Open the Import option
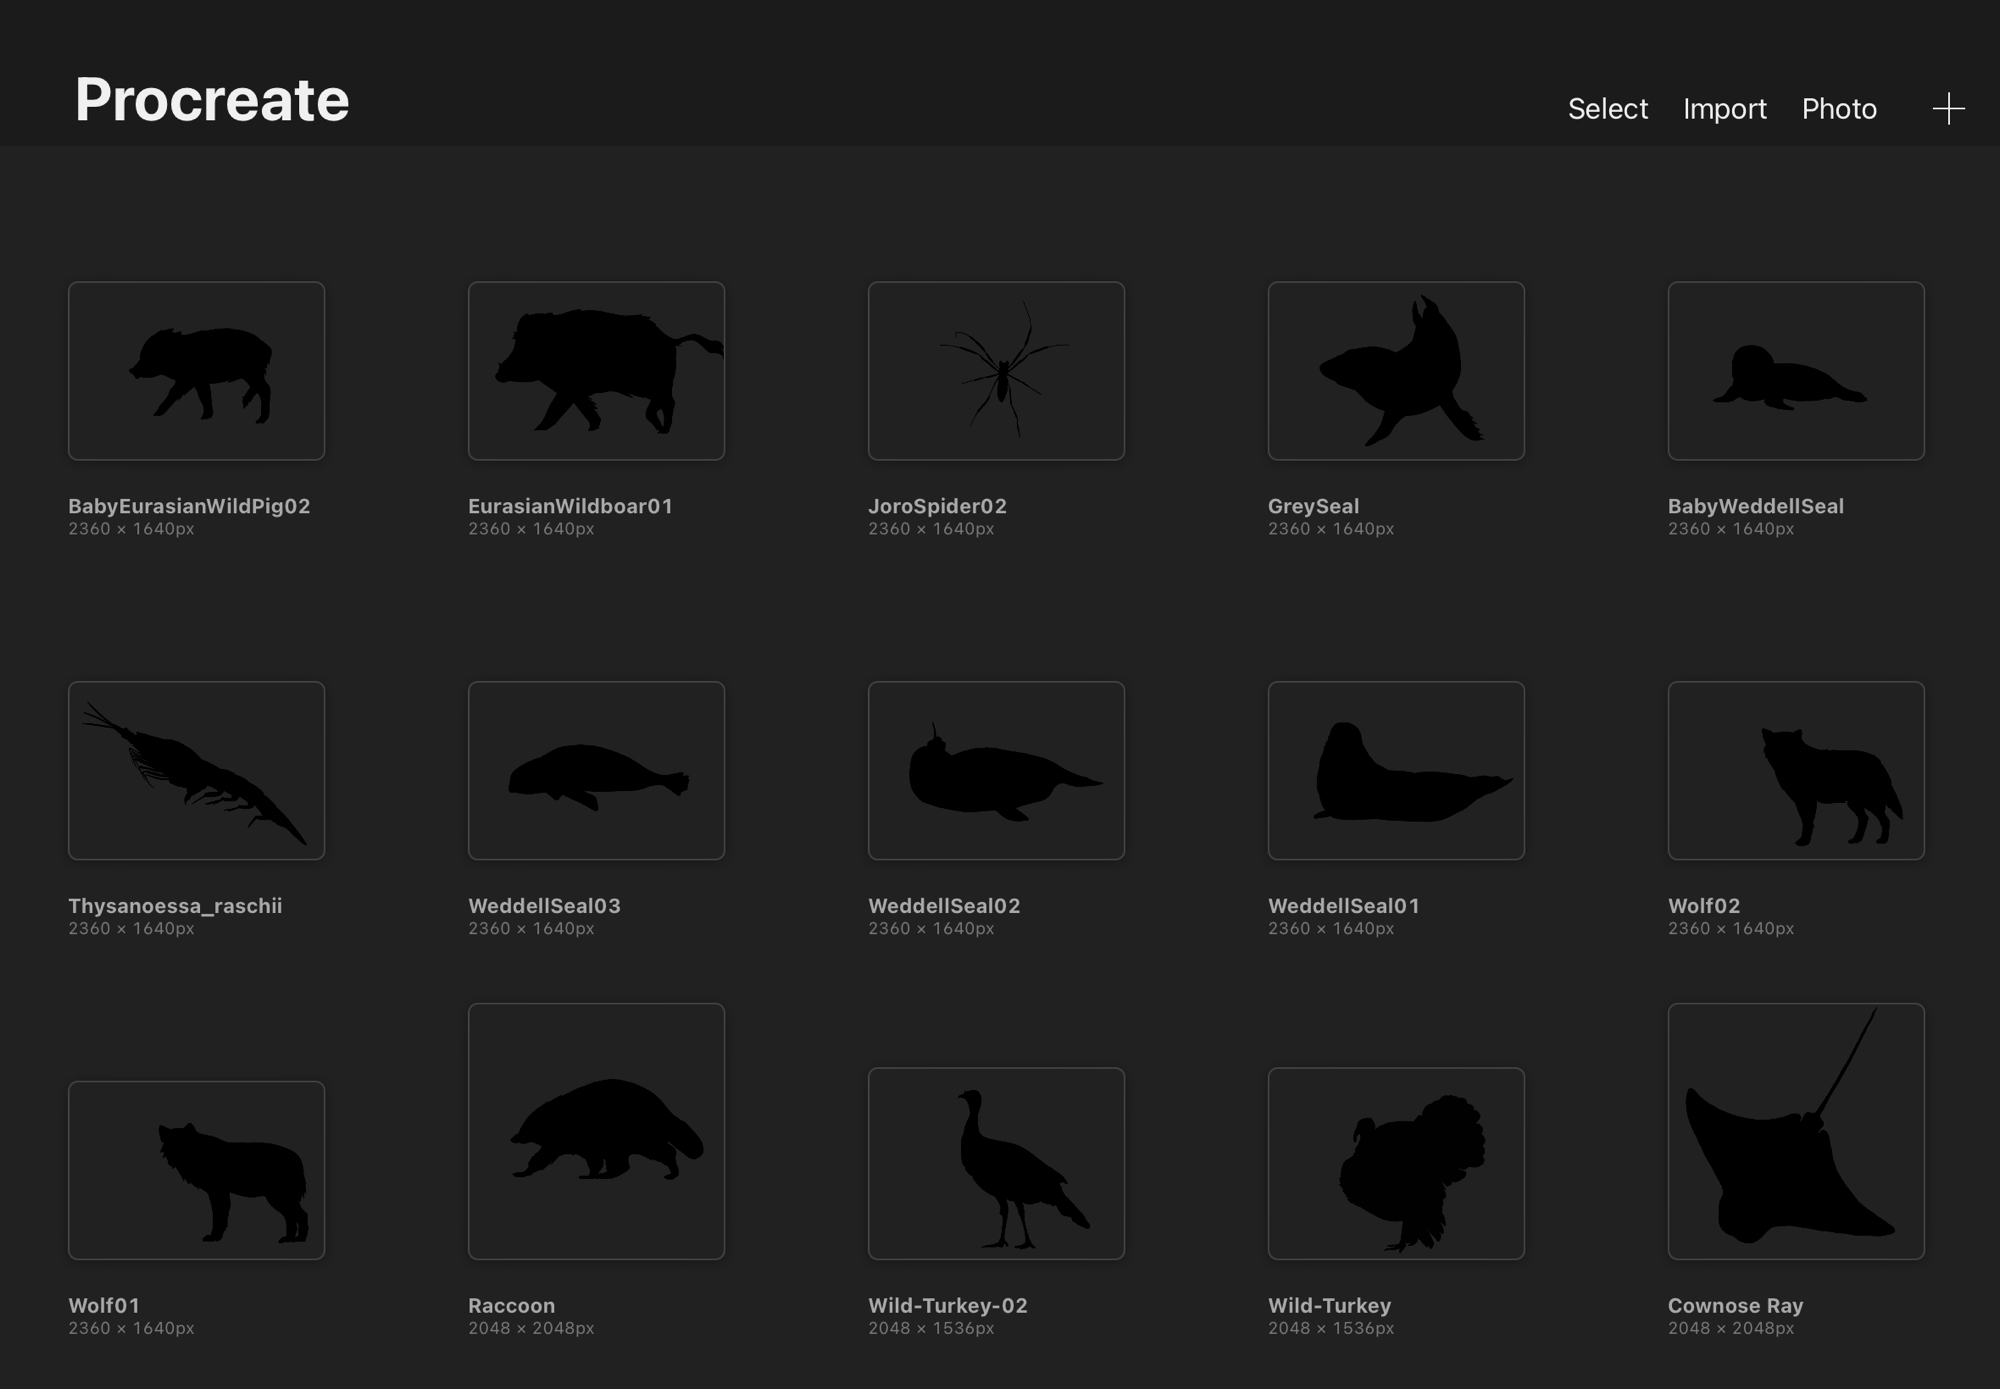Viewport: 2000px width, 1389px height. click(1724, 109)
